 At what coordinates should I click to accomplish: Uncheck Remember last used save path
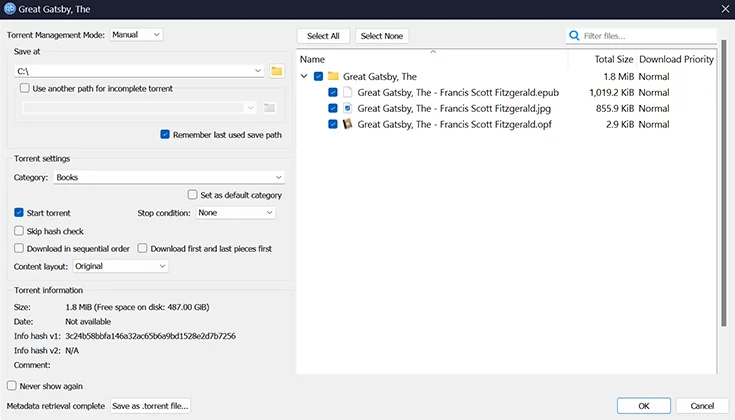[x=165, y=135]
